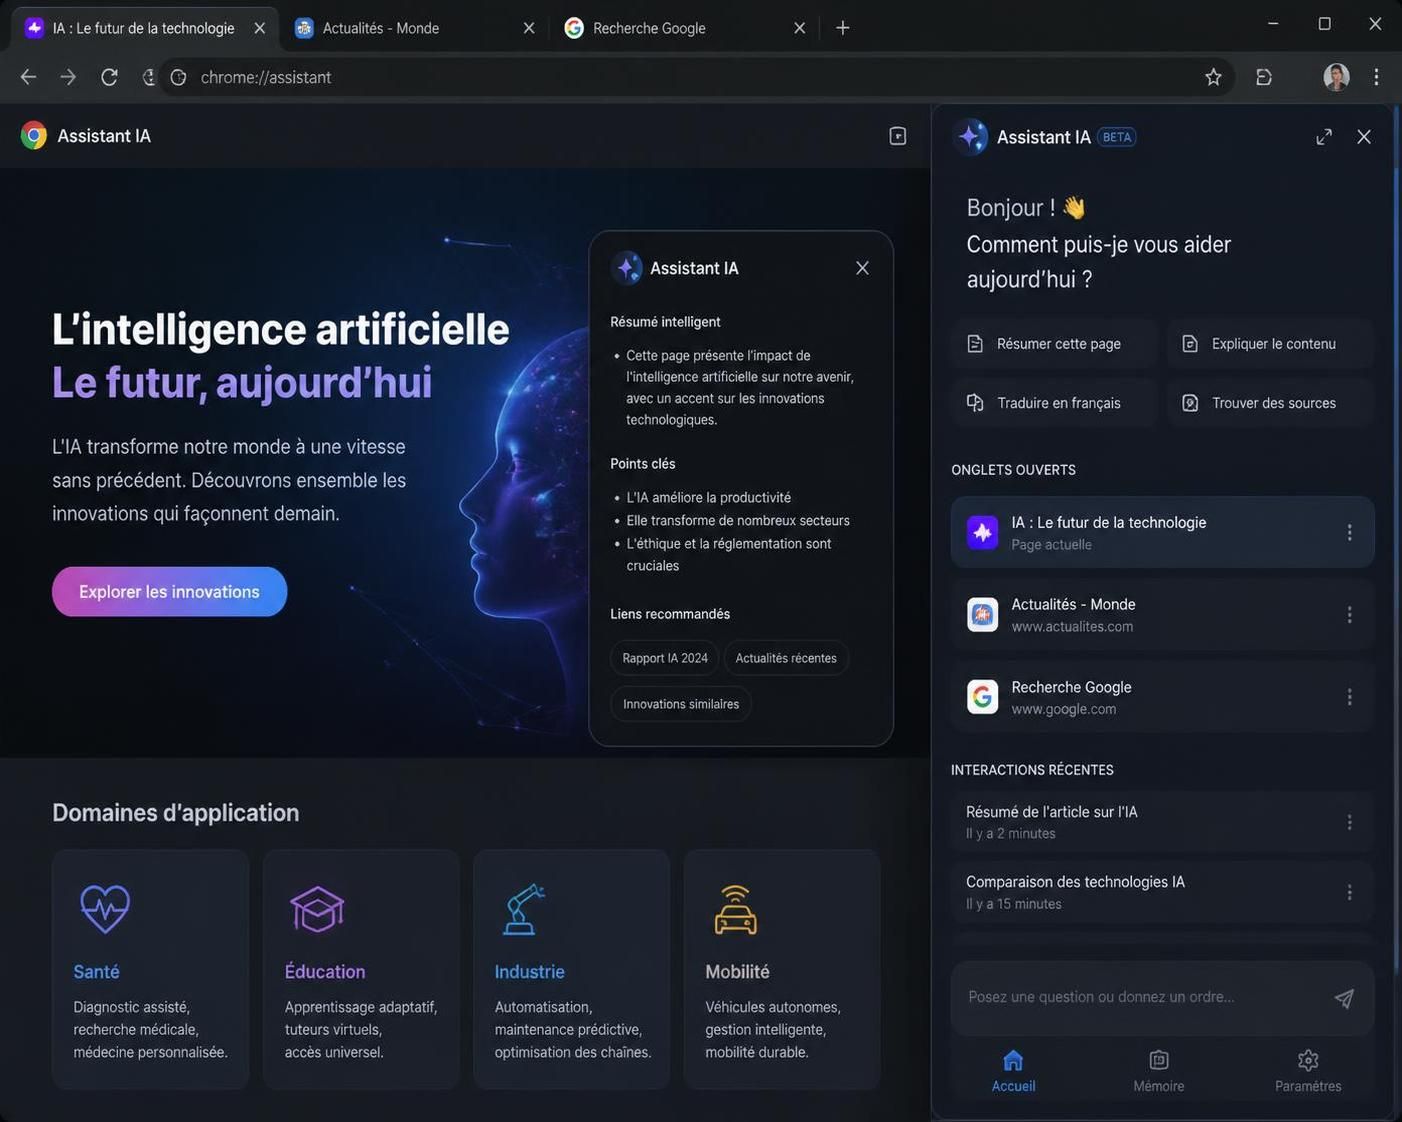This screenshot has width=1402, height=1122.
Task: Go back using browser back arrow
Action: tap(28, 77)
